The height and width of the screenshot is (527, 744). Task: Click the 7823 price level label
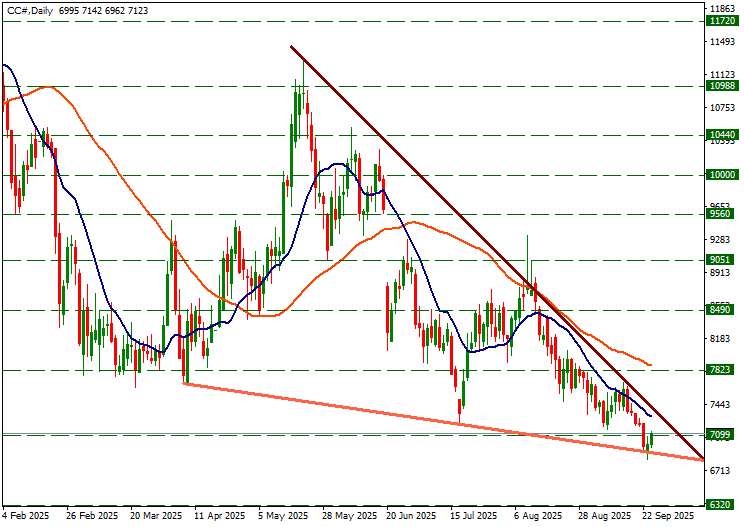click(x=721, y=370)
